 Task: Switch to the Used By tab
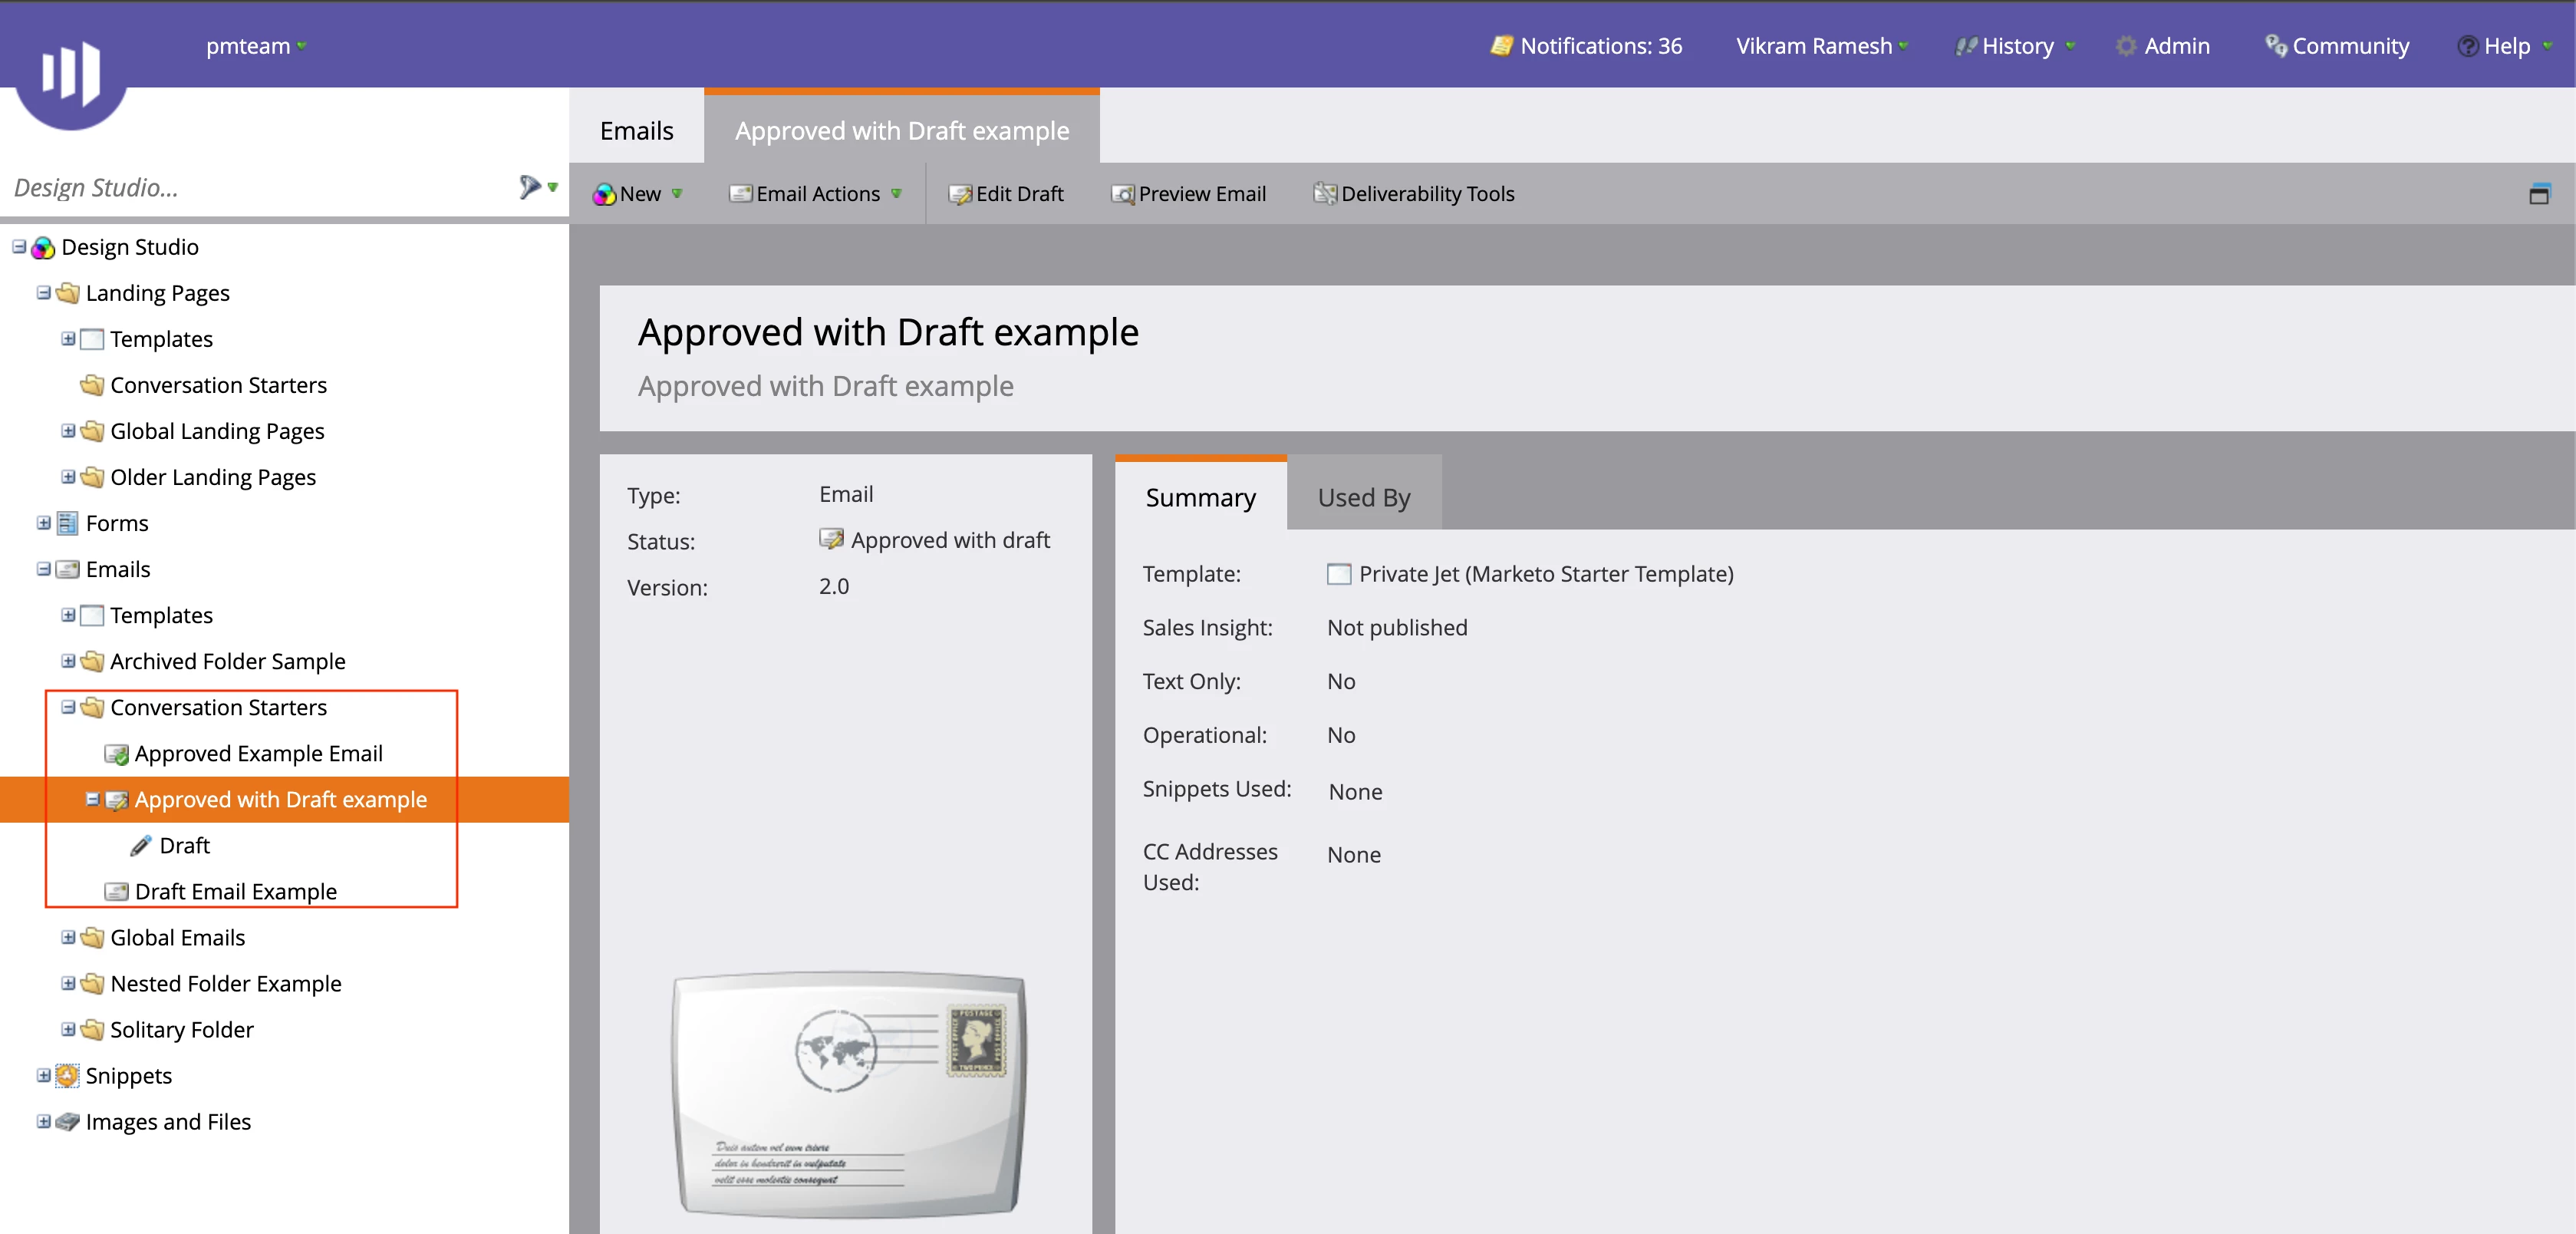click(1363, 497)
